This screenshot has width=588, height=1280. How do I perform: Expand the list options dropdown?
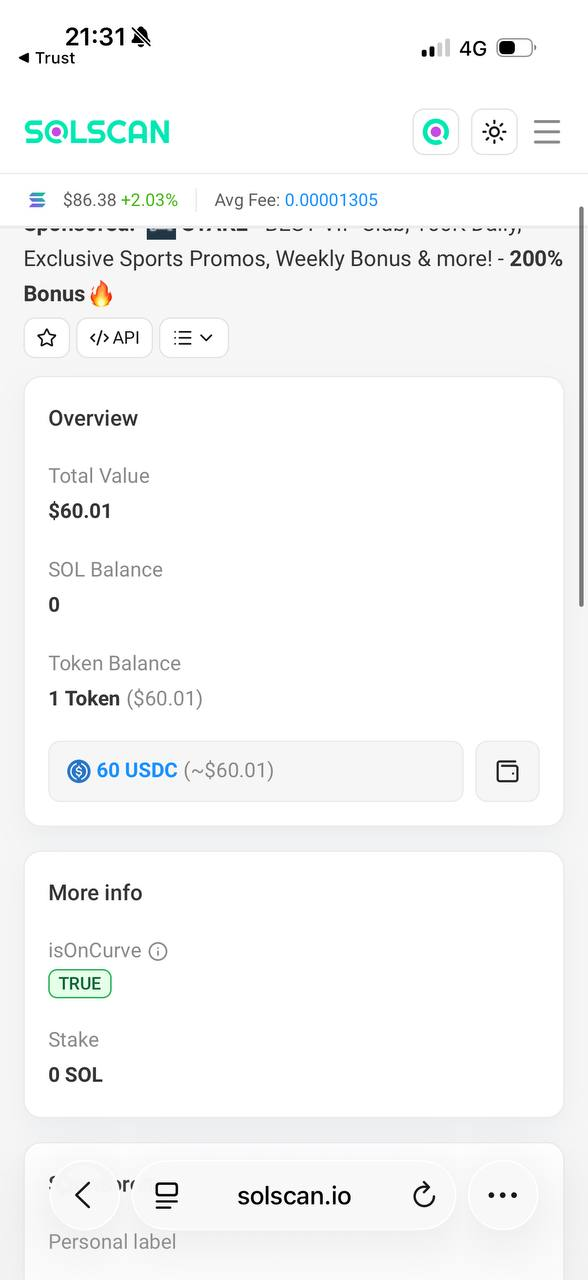point(194,338)
